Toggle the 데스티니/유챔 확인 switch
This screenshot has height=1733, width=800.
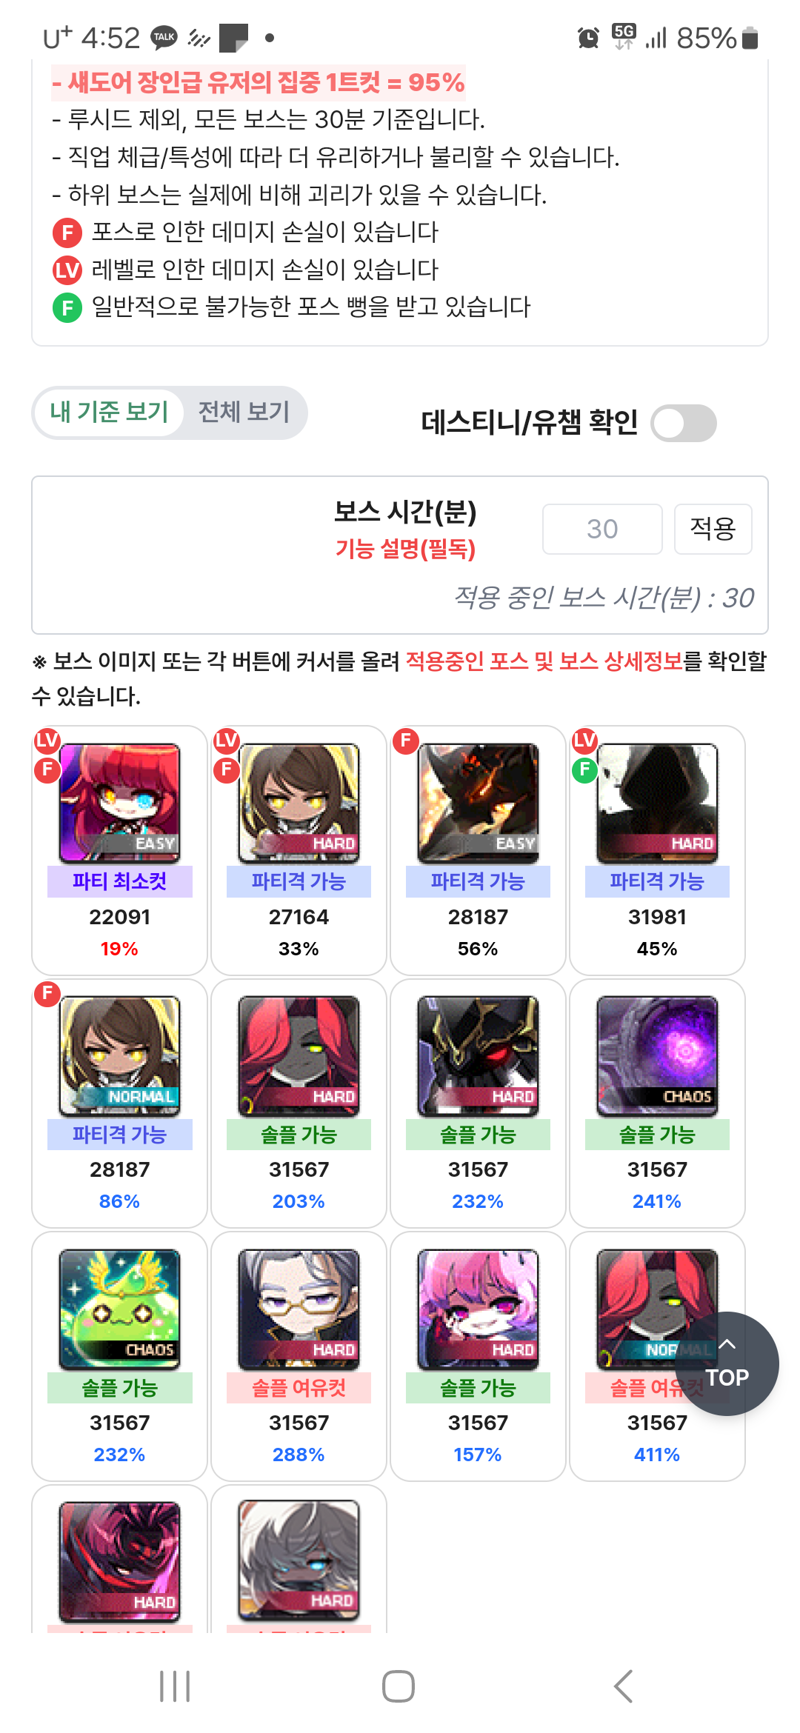pos(683,423)
